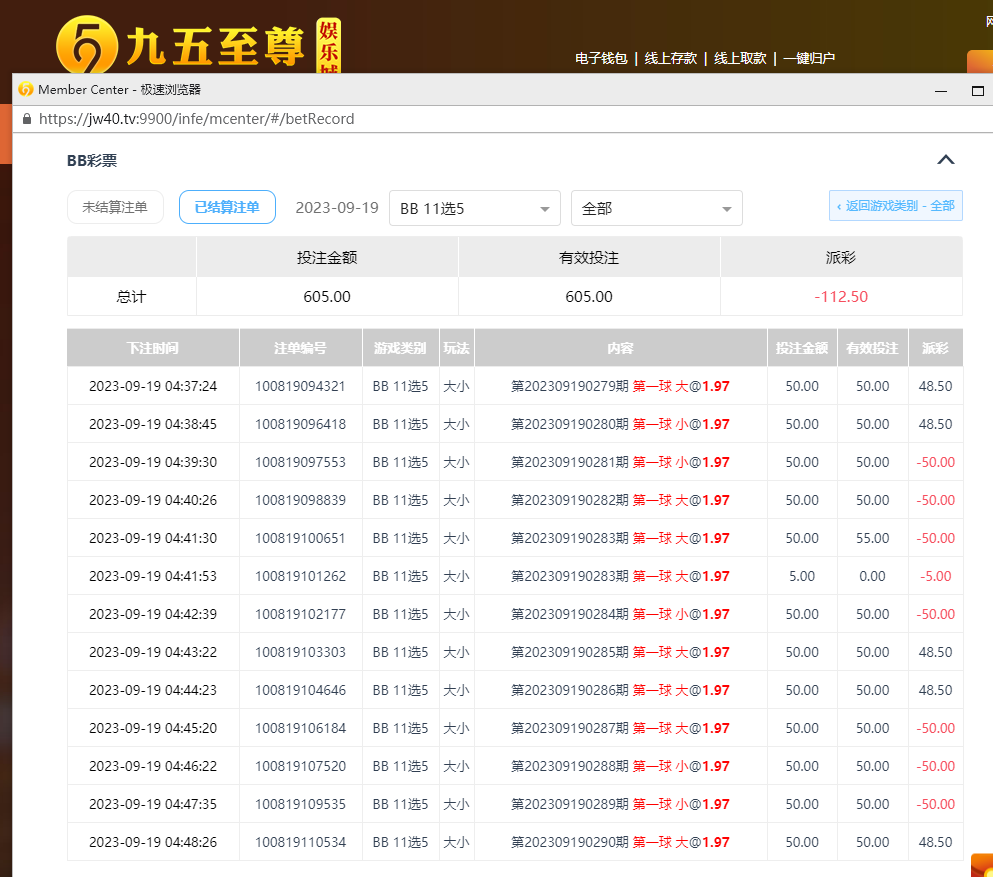This screenshot has height=877, width=993.
Task: Click the 下注时间 column header
Action: point(153,348)
